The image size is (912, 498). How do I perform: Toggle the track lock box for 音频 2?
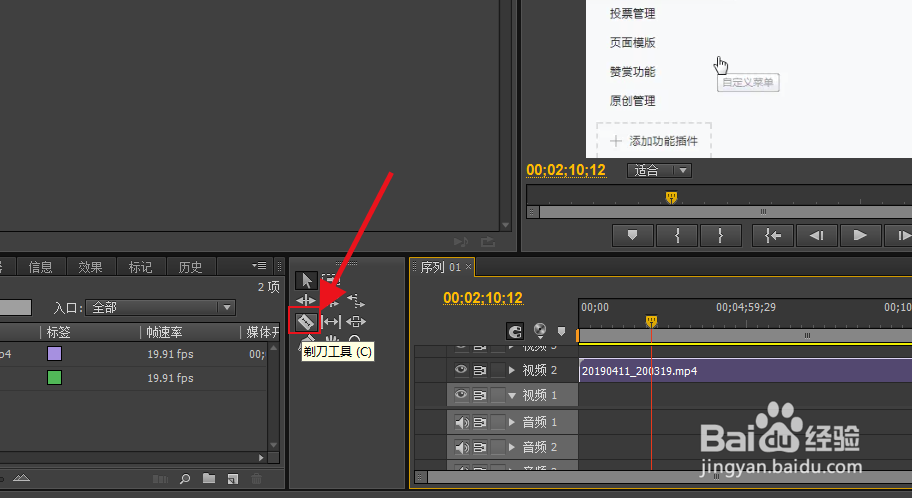[x=498, y=447]
